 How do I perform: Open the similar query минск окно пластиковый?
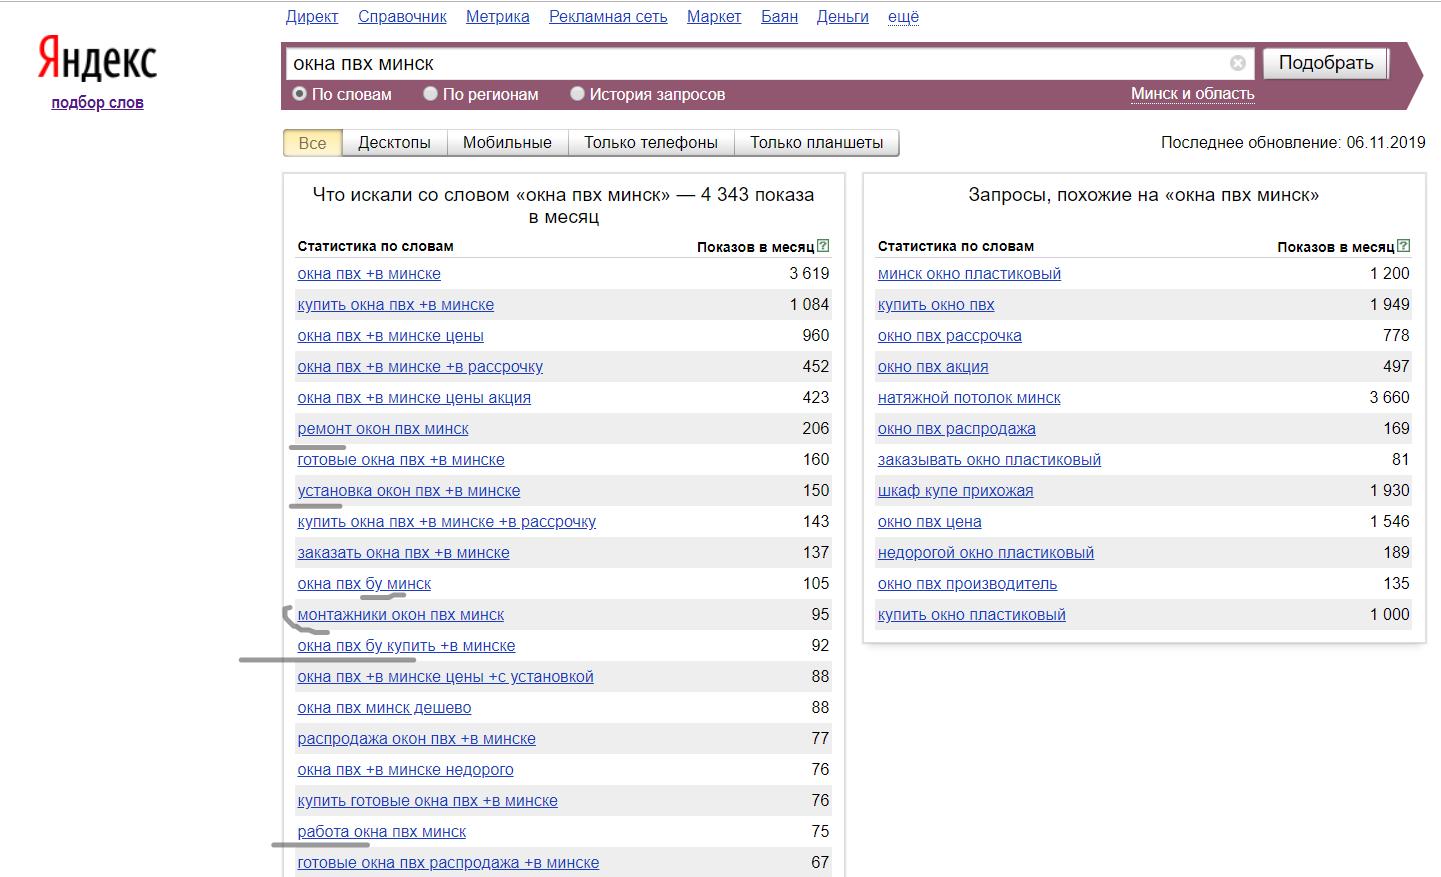click(x=969, y=274)
